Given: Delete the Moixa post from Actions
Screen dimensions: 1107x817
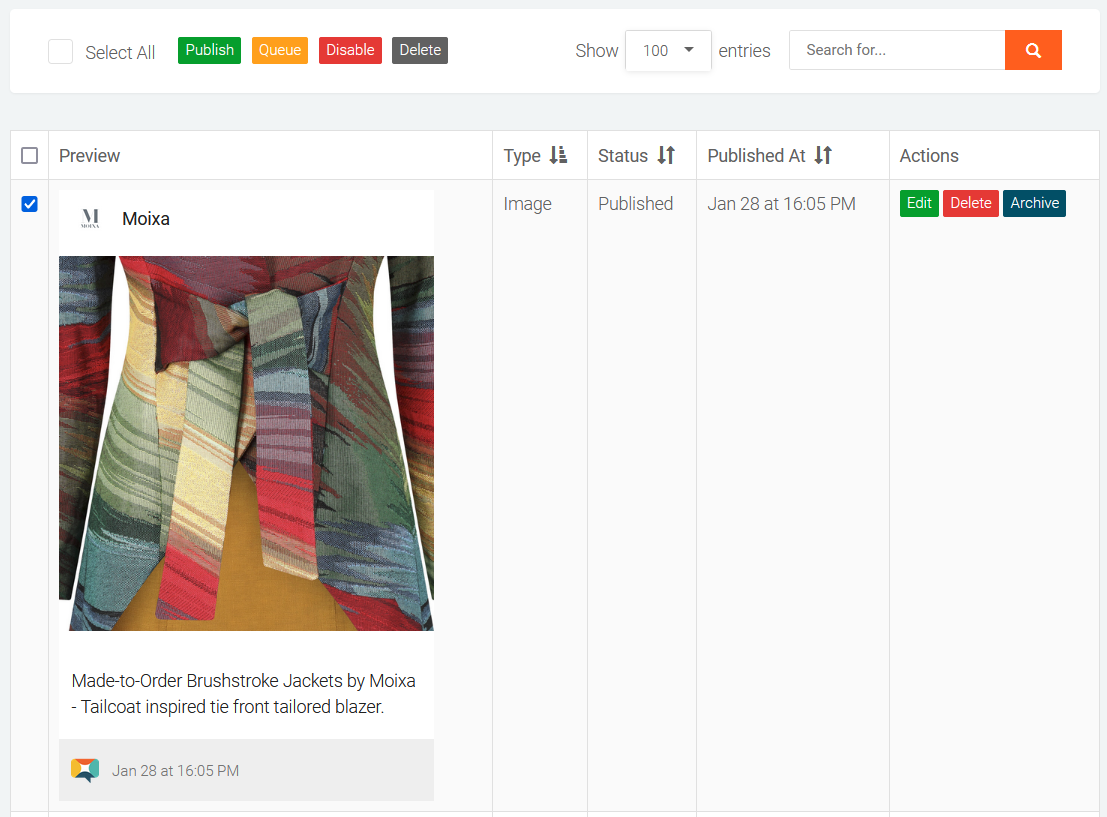Looking at the screenshot, I should click(970, 203).
